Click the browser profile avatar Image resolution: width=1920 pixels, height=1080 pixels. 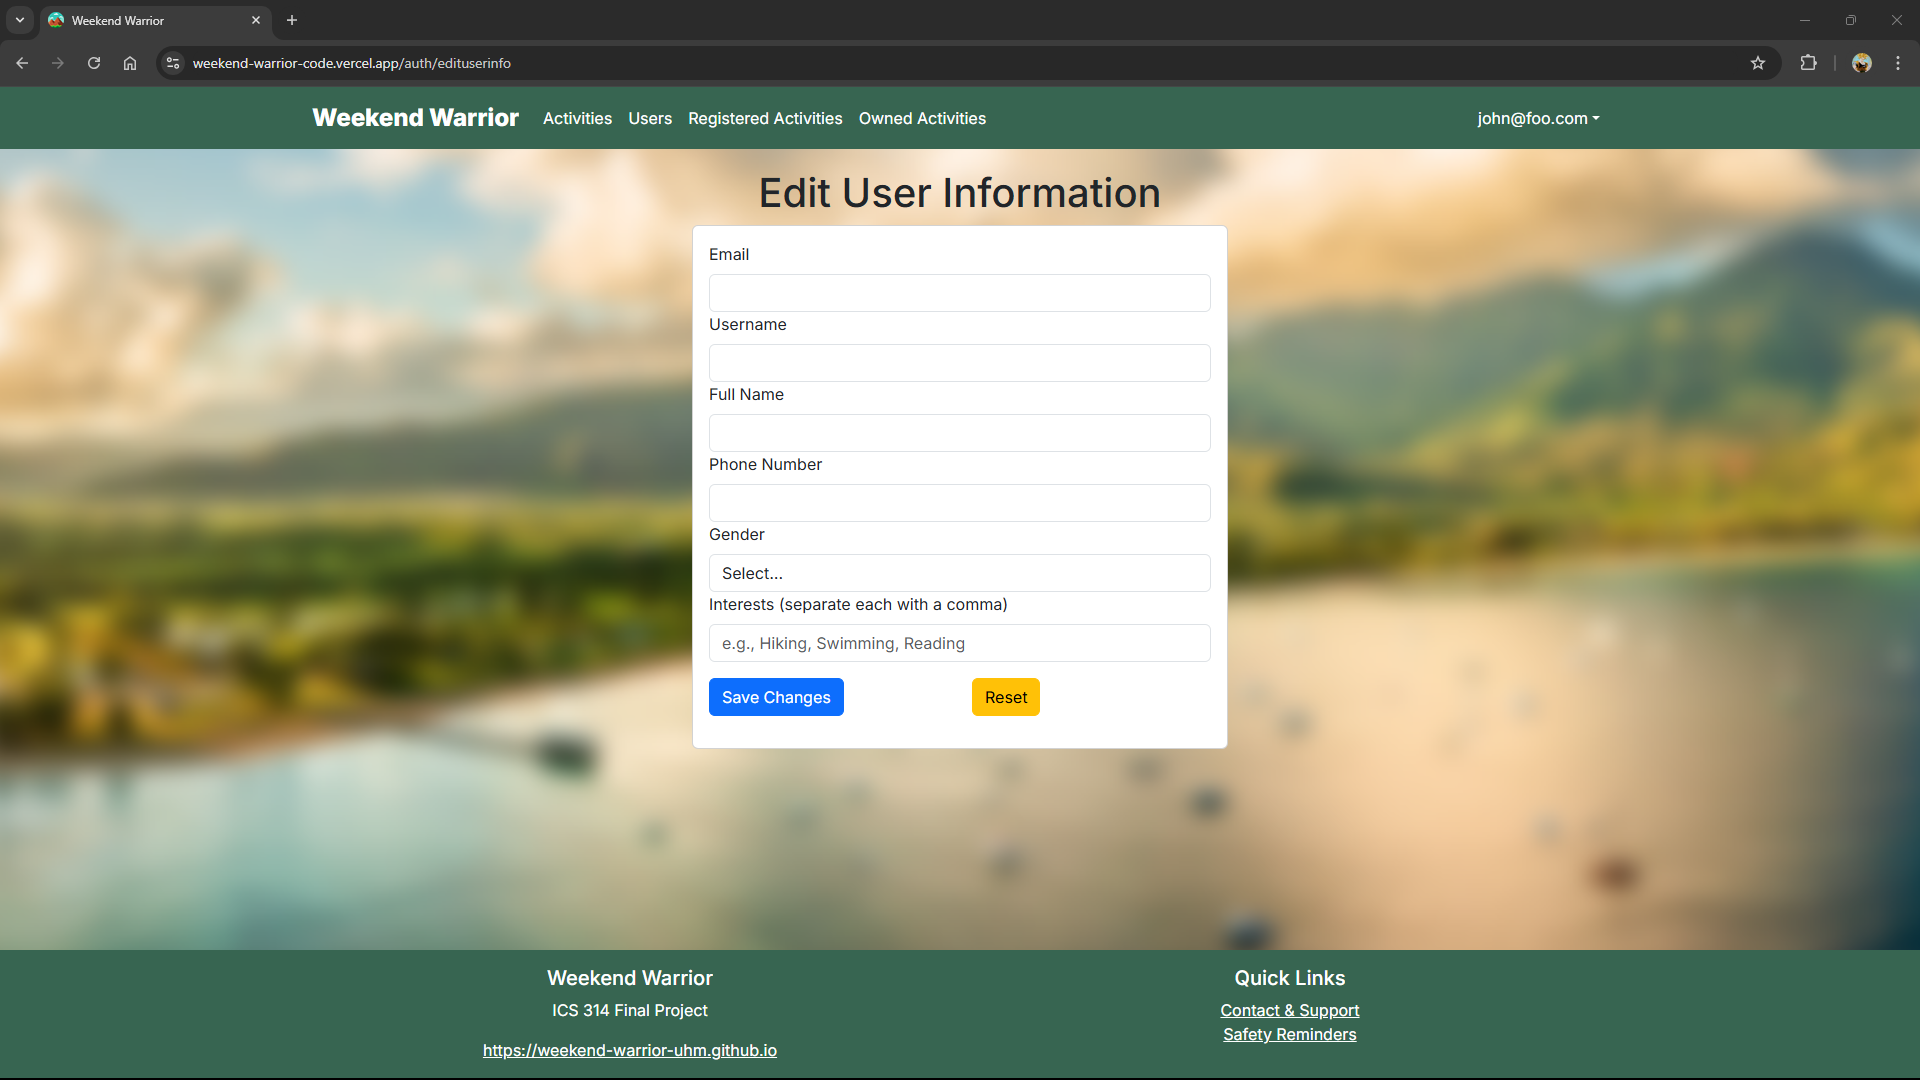1862,62
